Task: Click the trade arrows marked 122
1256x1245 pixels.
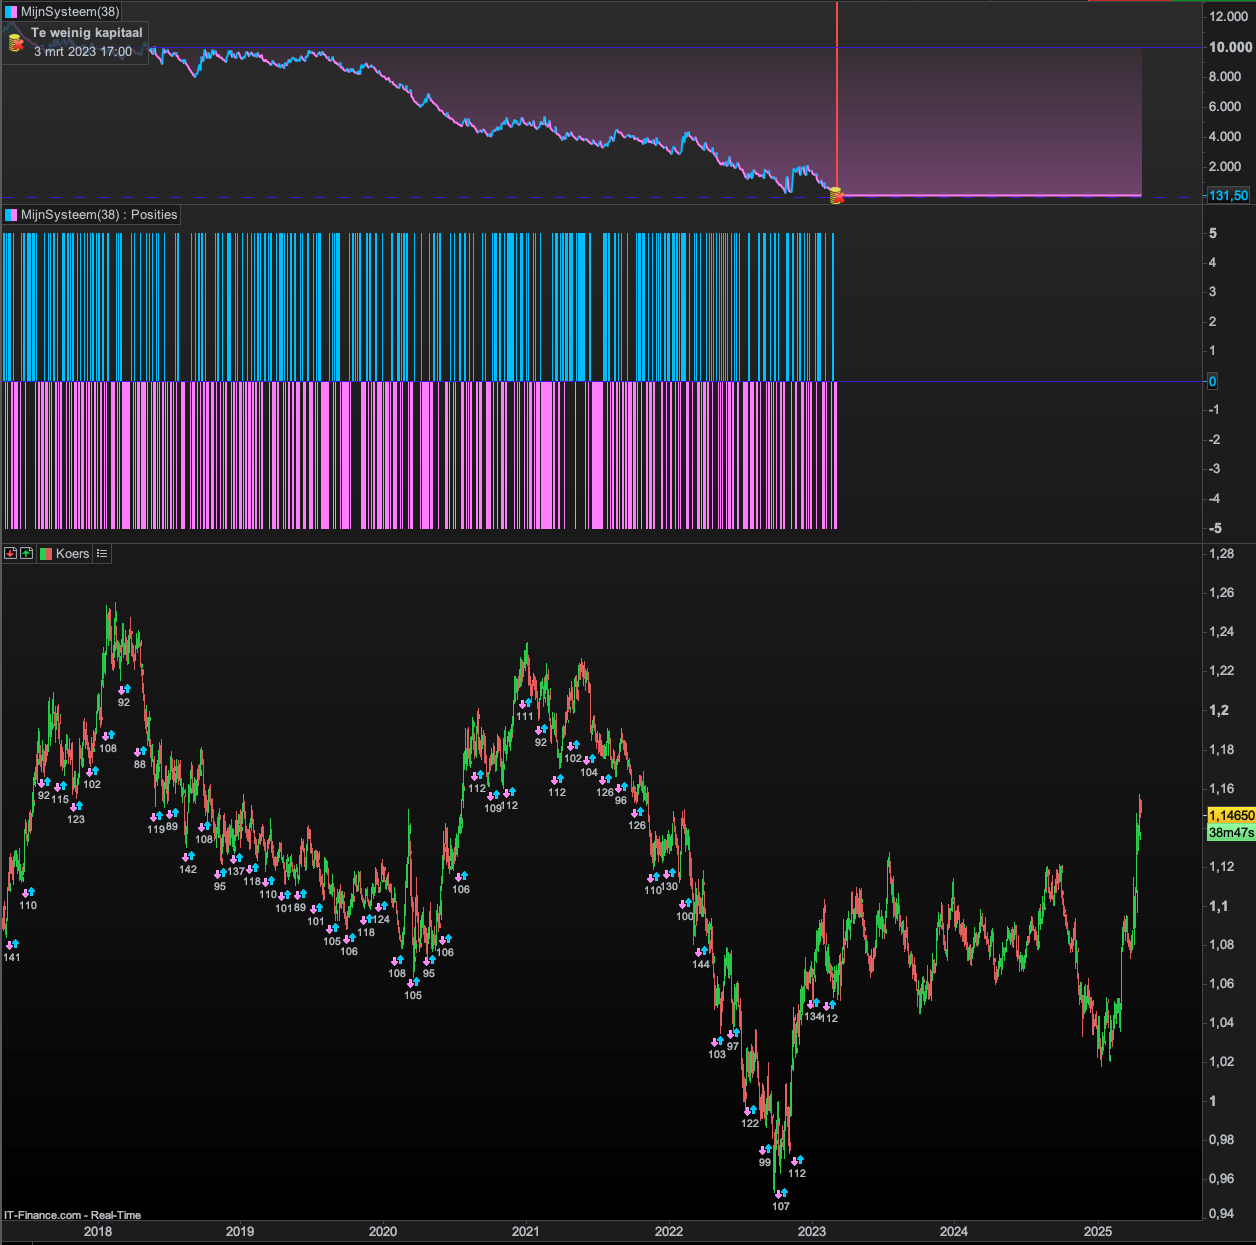Action: [750, 1110]
